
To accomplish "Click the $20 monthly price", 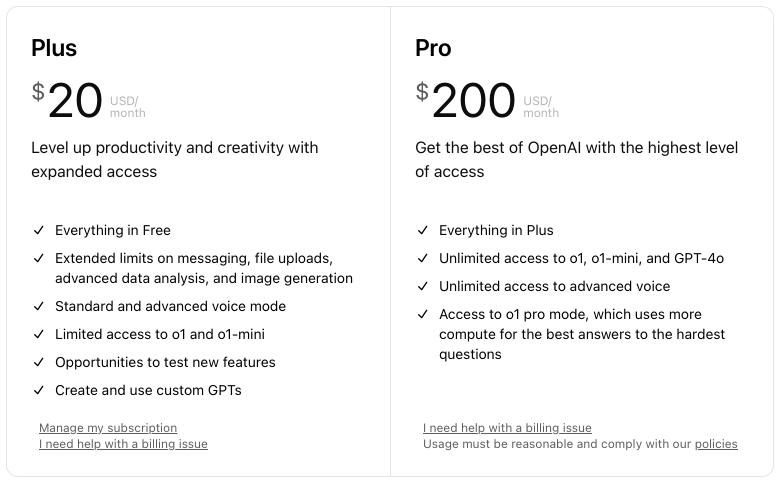I will (x=89, y=101).
